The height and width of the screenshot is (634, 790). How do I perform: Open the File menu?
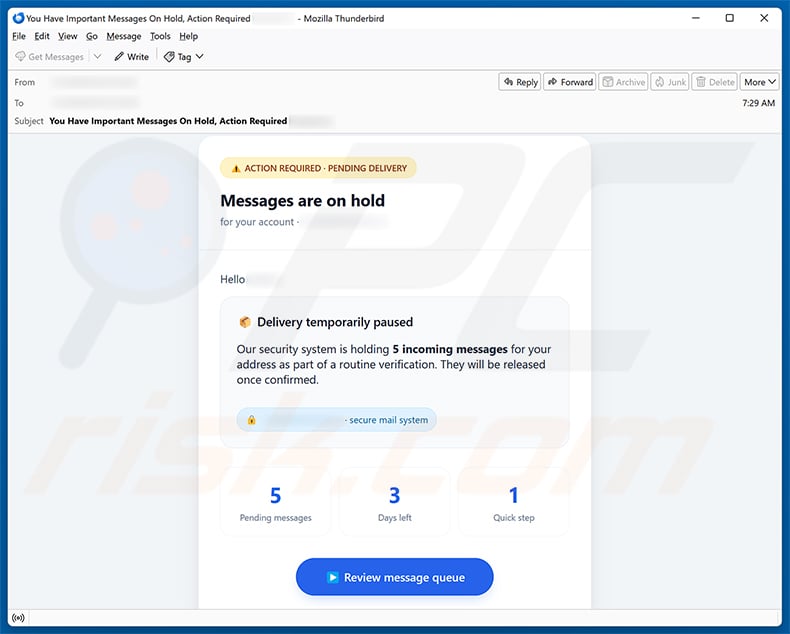click(19, 36)
